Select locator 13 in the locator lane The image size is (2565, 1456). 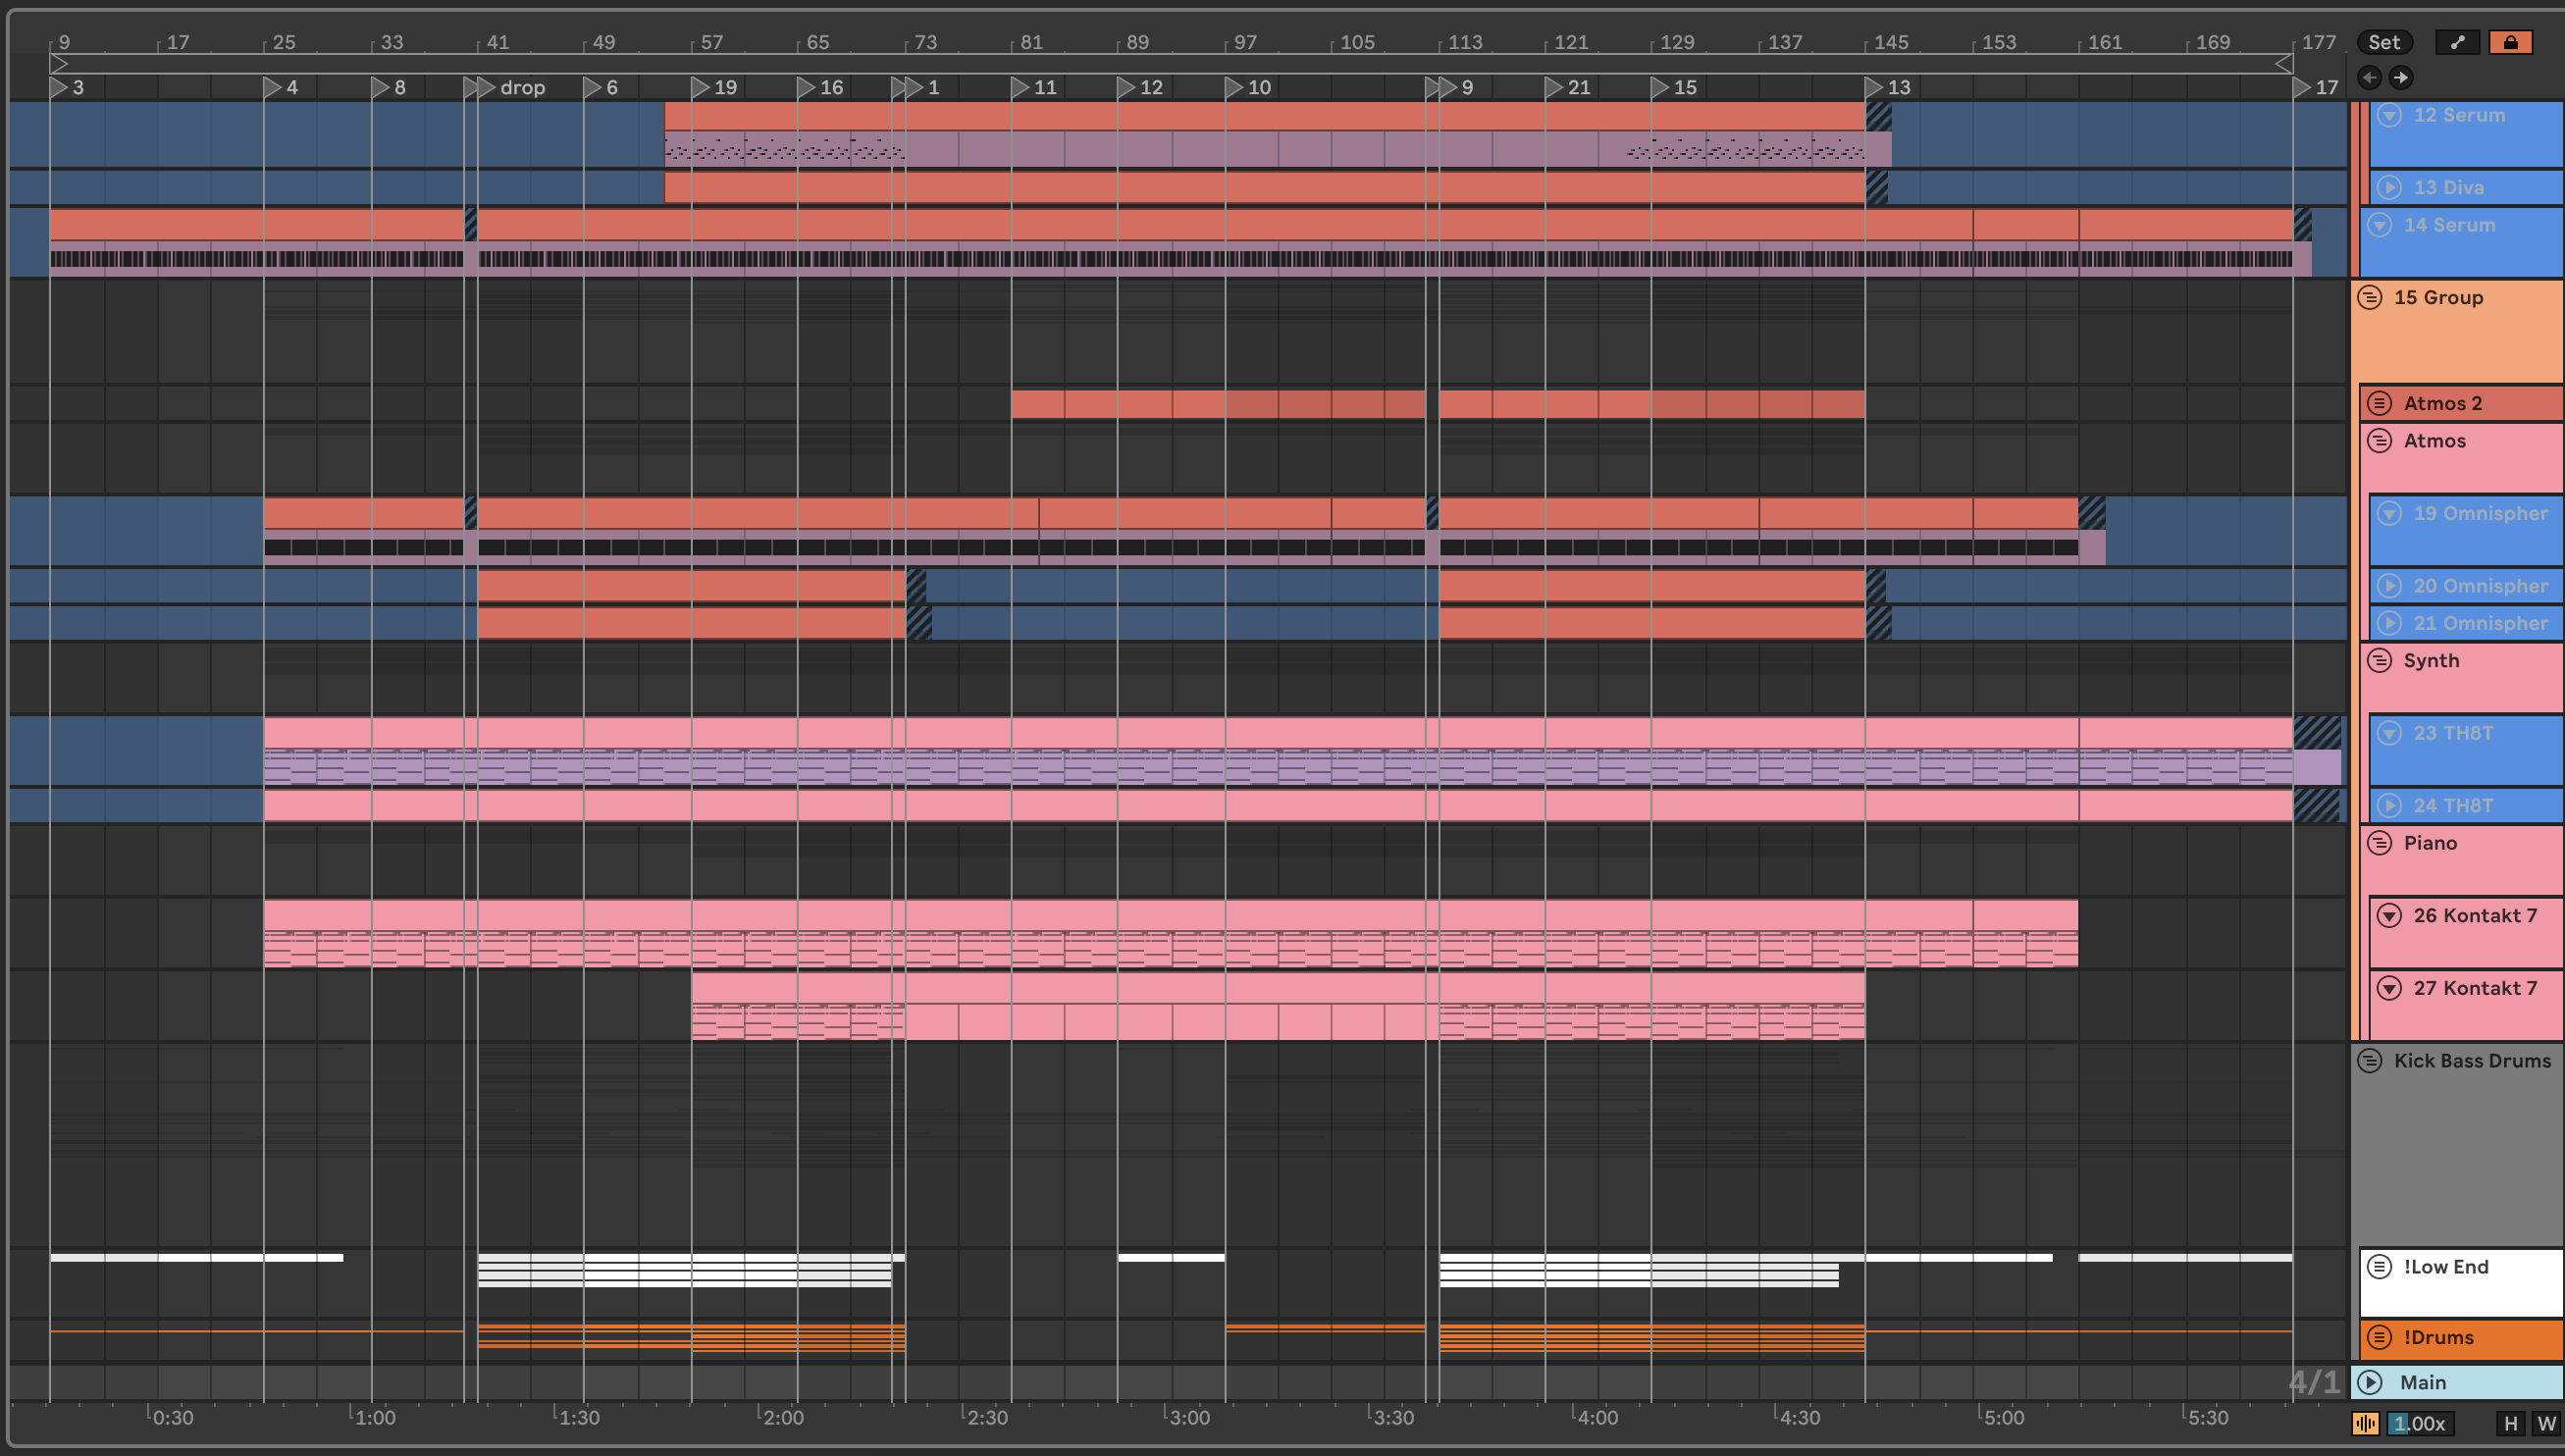click(x=1889, y=87)
